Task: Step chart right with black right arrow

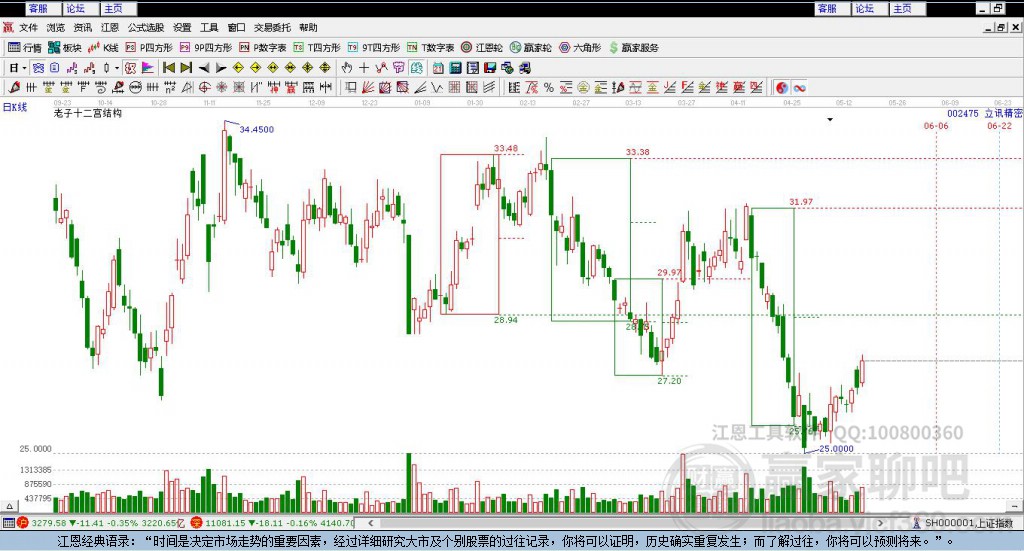Action: 221,68
